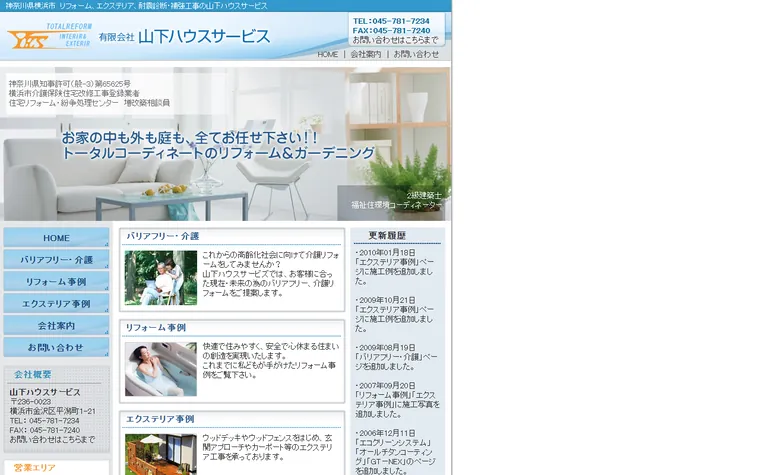760x475 pixels.
Task: Open 会社案内 link in top navigation
Action: coord(366,55)
